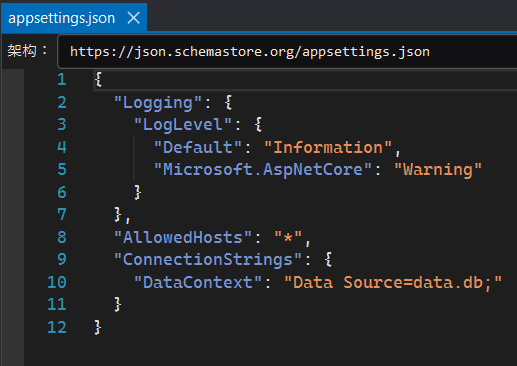Click the "Warning" string value
This screenshot has width=517, height=366.
click(438, 169)
